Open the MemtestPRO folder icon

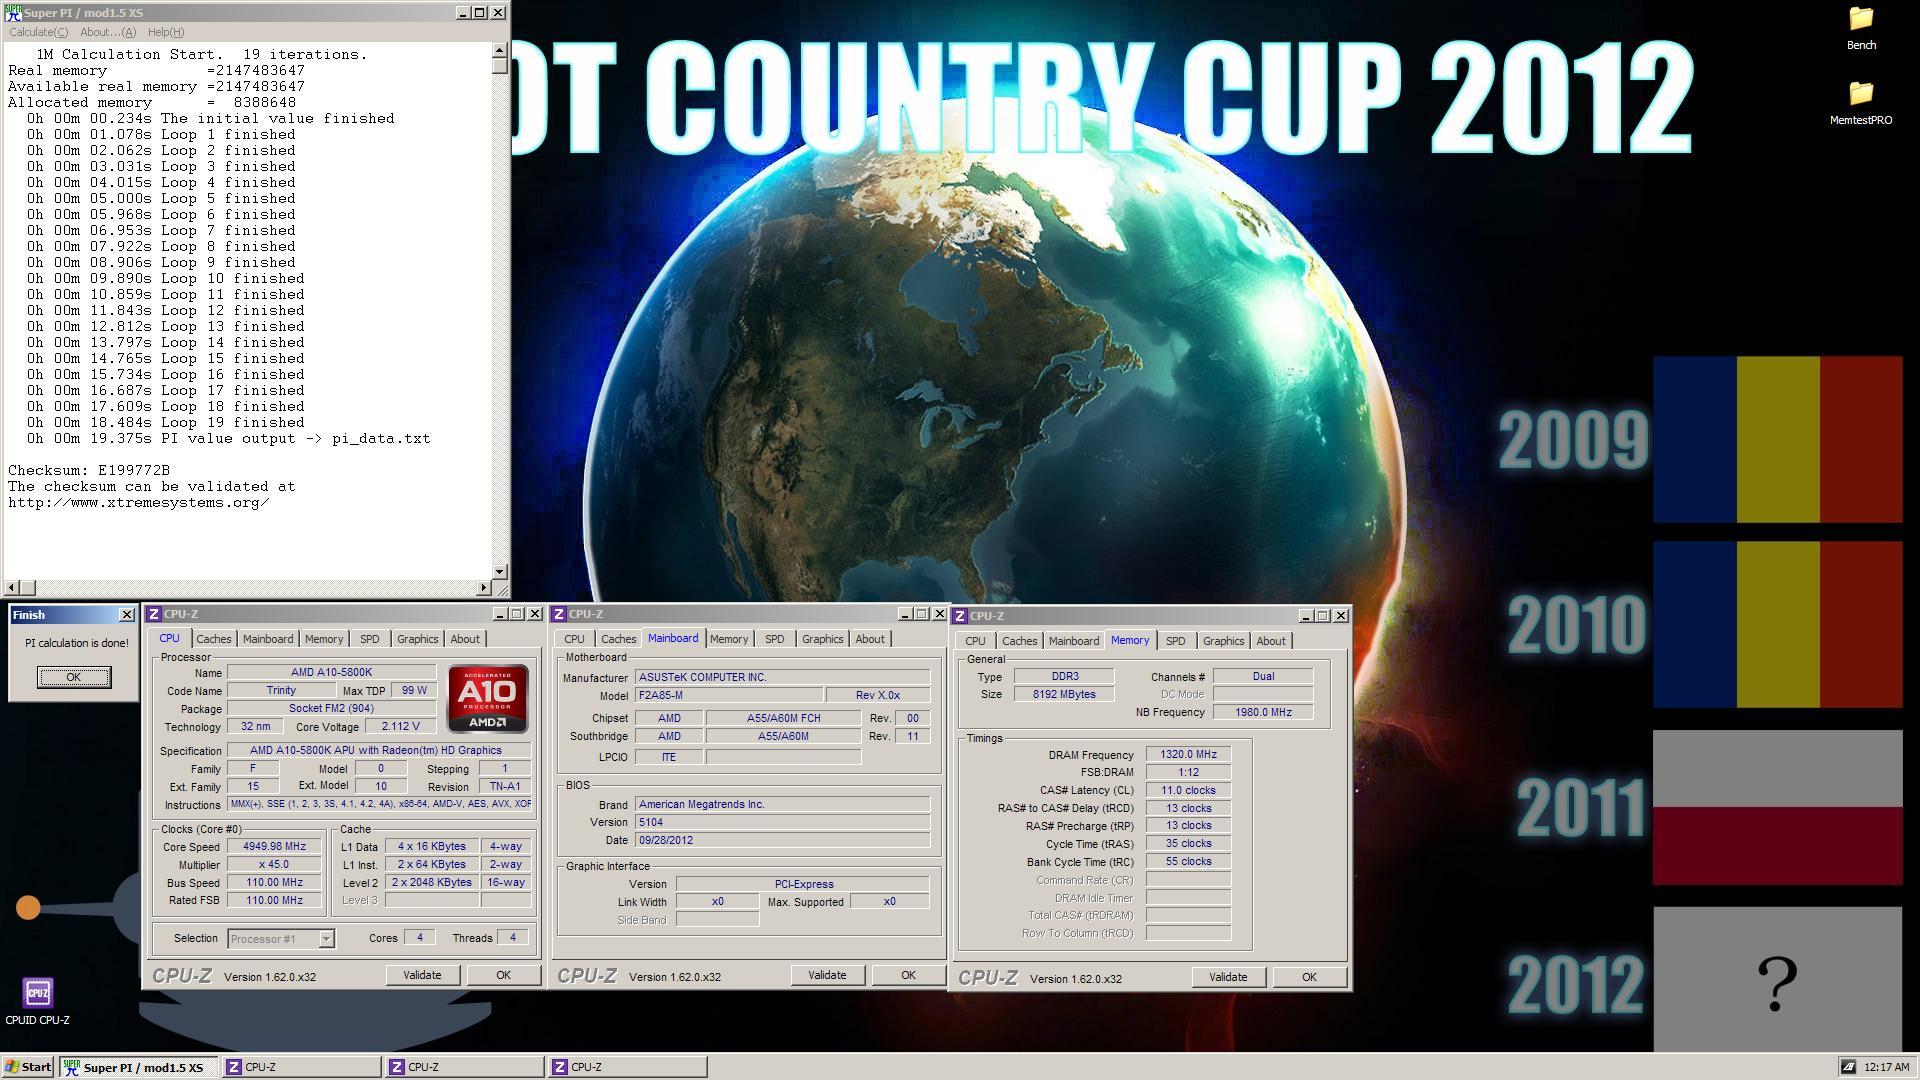click(1860, 103)
